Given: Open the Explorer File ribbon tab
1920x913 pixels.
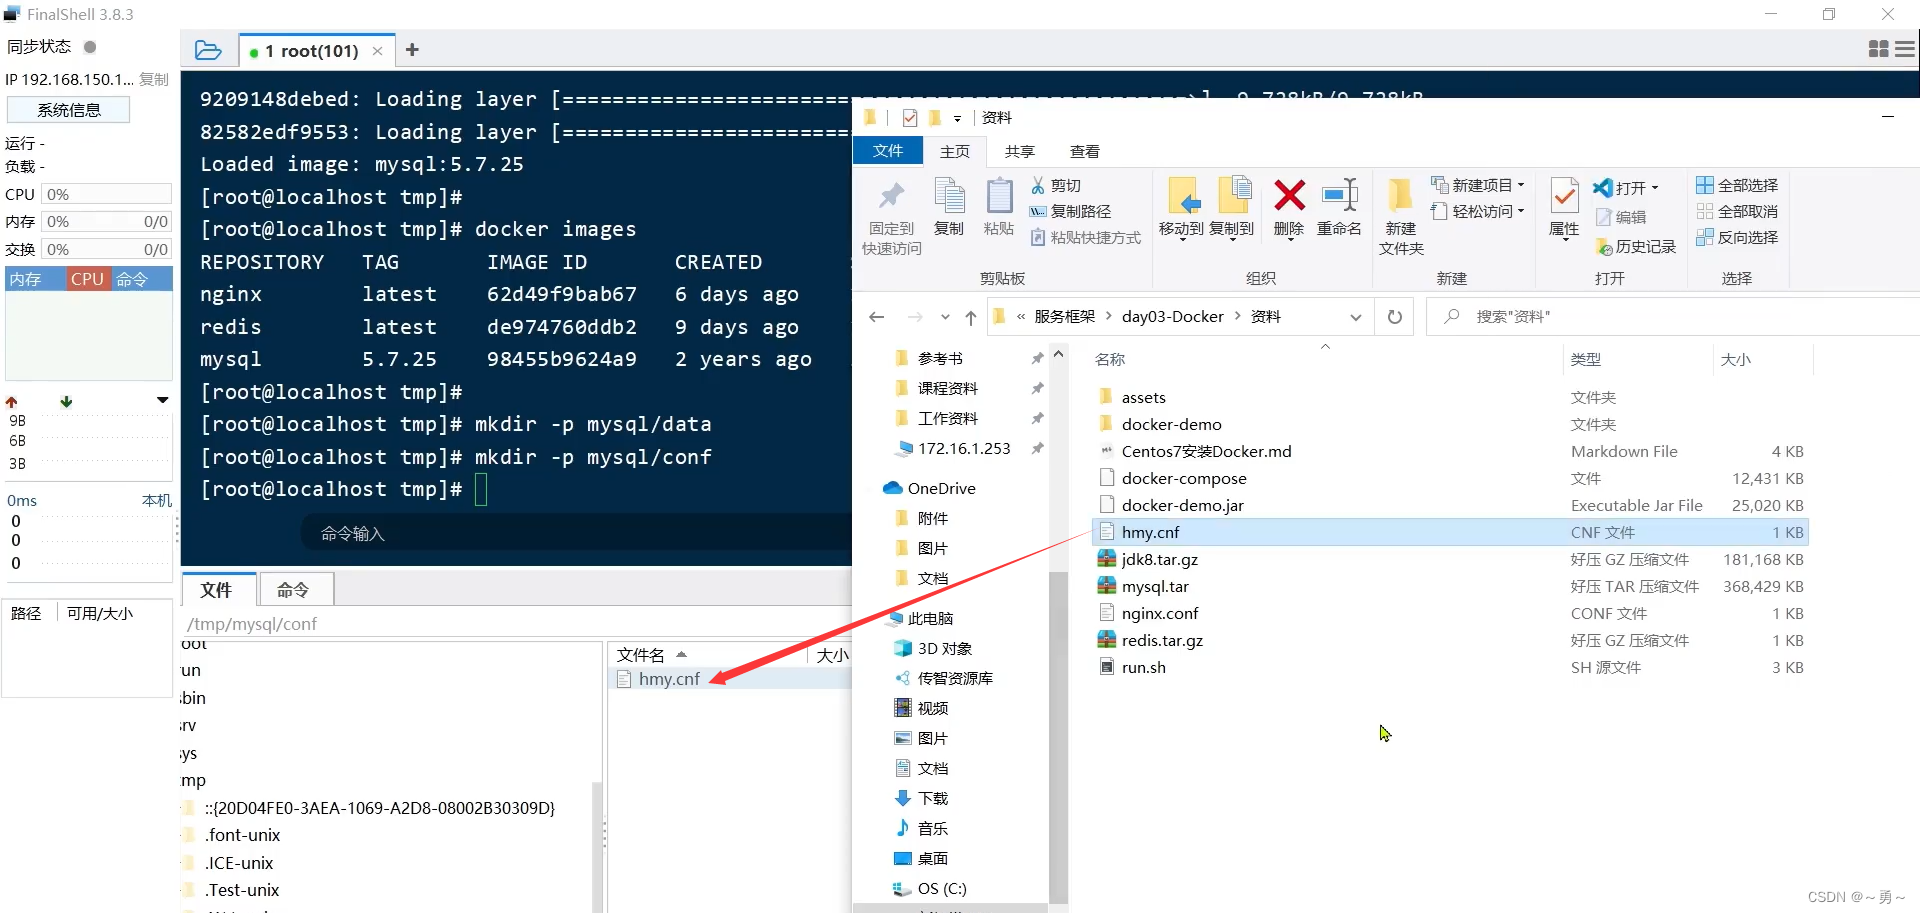Looking at the screenshot, I should click(888, 151).
